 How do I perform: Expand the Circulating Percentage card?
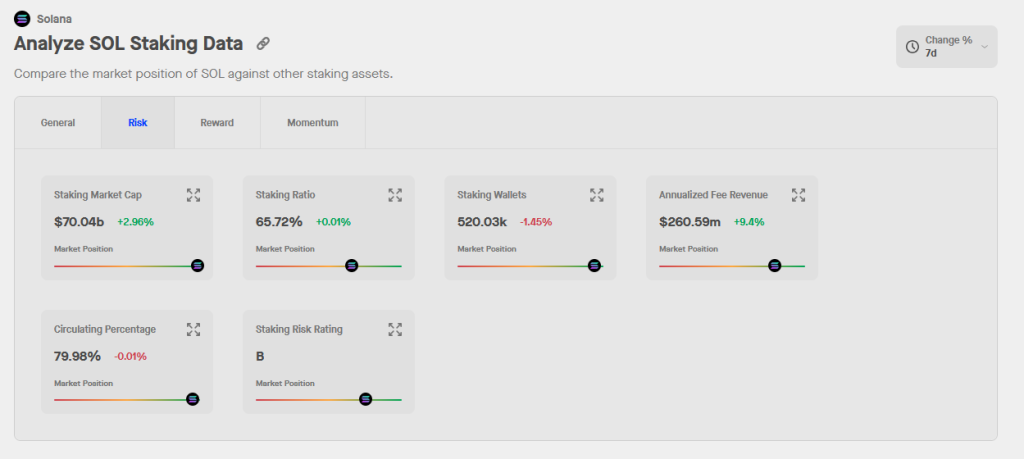193,329
